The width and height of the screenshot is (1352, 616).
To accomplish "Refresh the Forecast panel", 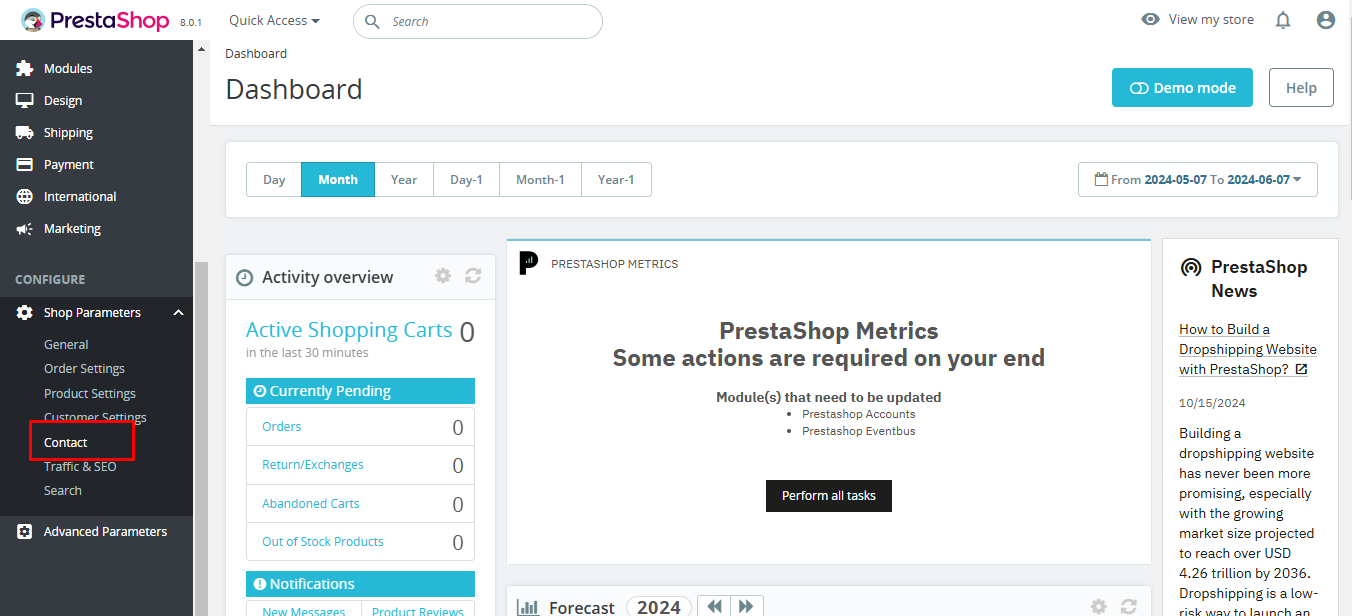I will [1129, 607].
